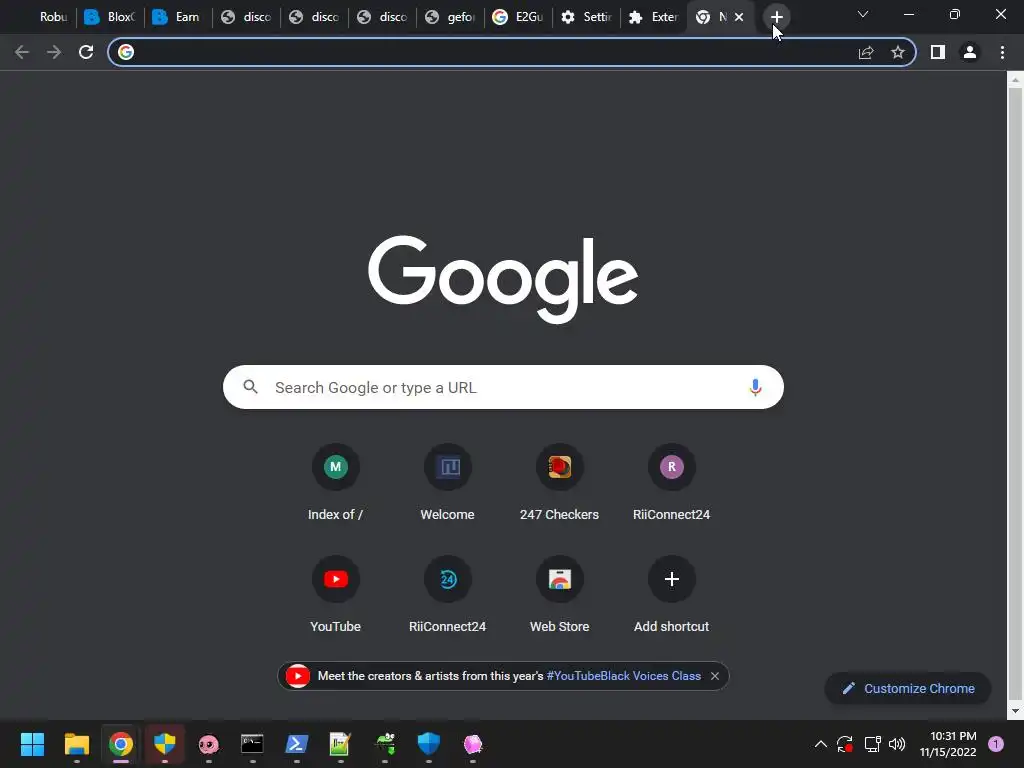
Task: Click the back navigation arrow
Action: click(22, 52)
